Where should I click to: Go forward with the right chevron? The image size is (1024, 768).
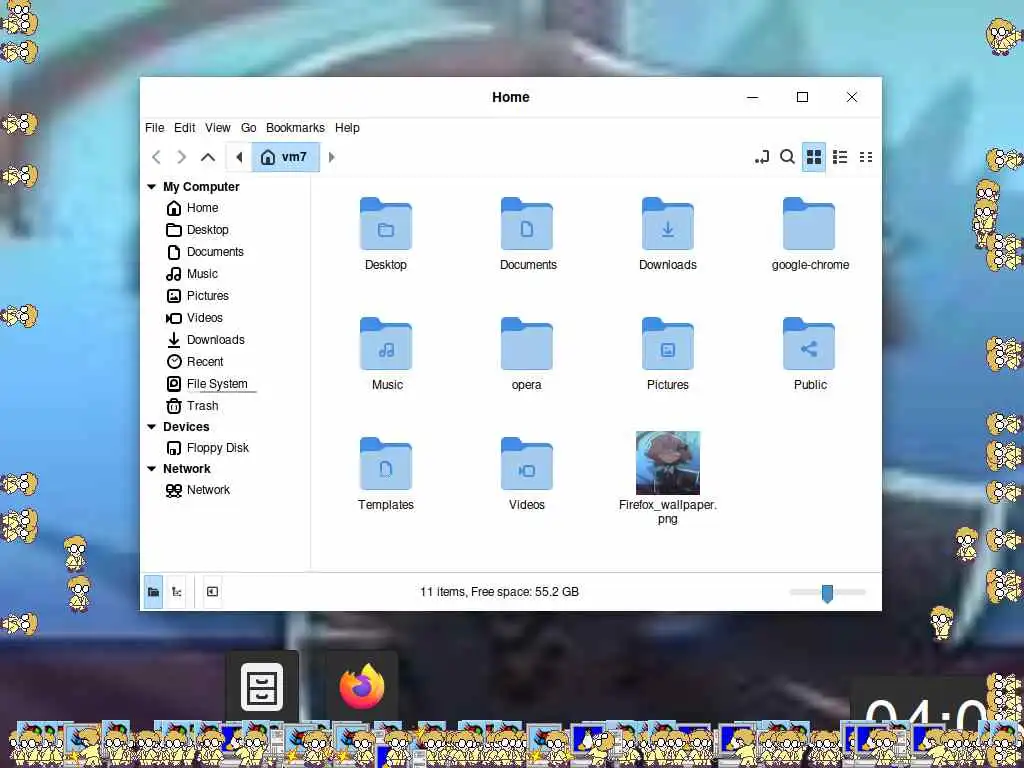182,157
